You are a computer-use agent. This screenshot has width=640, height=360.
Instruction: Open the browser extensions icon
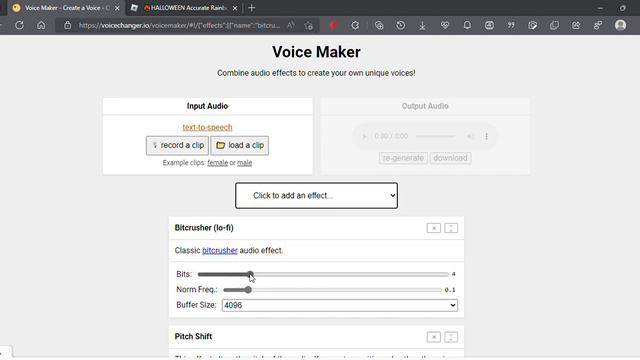click(355, 25)
